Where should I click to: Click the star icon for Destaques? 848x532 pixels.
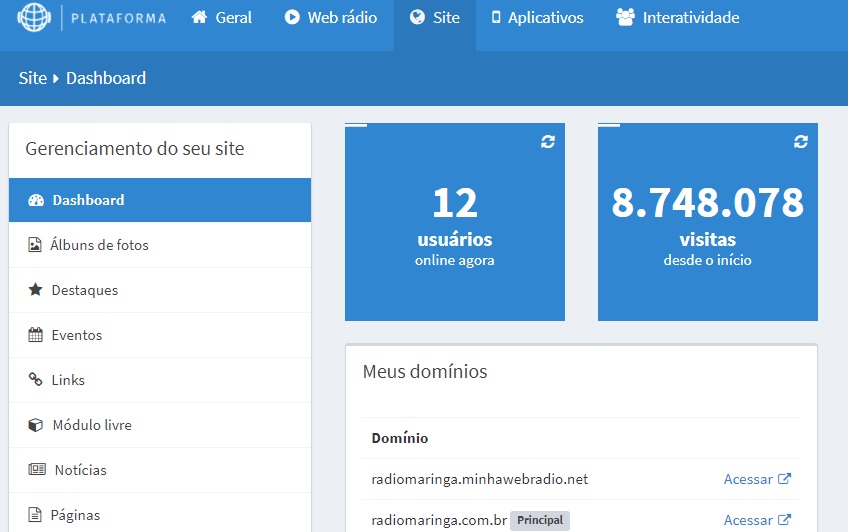coord(35,290)
